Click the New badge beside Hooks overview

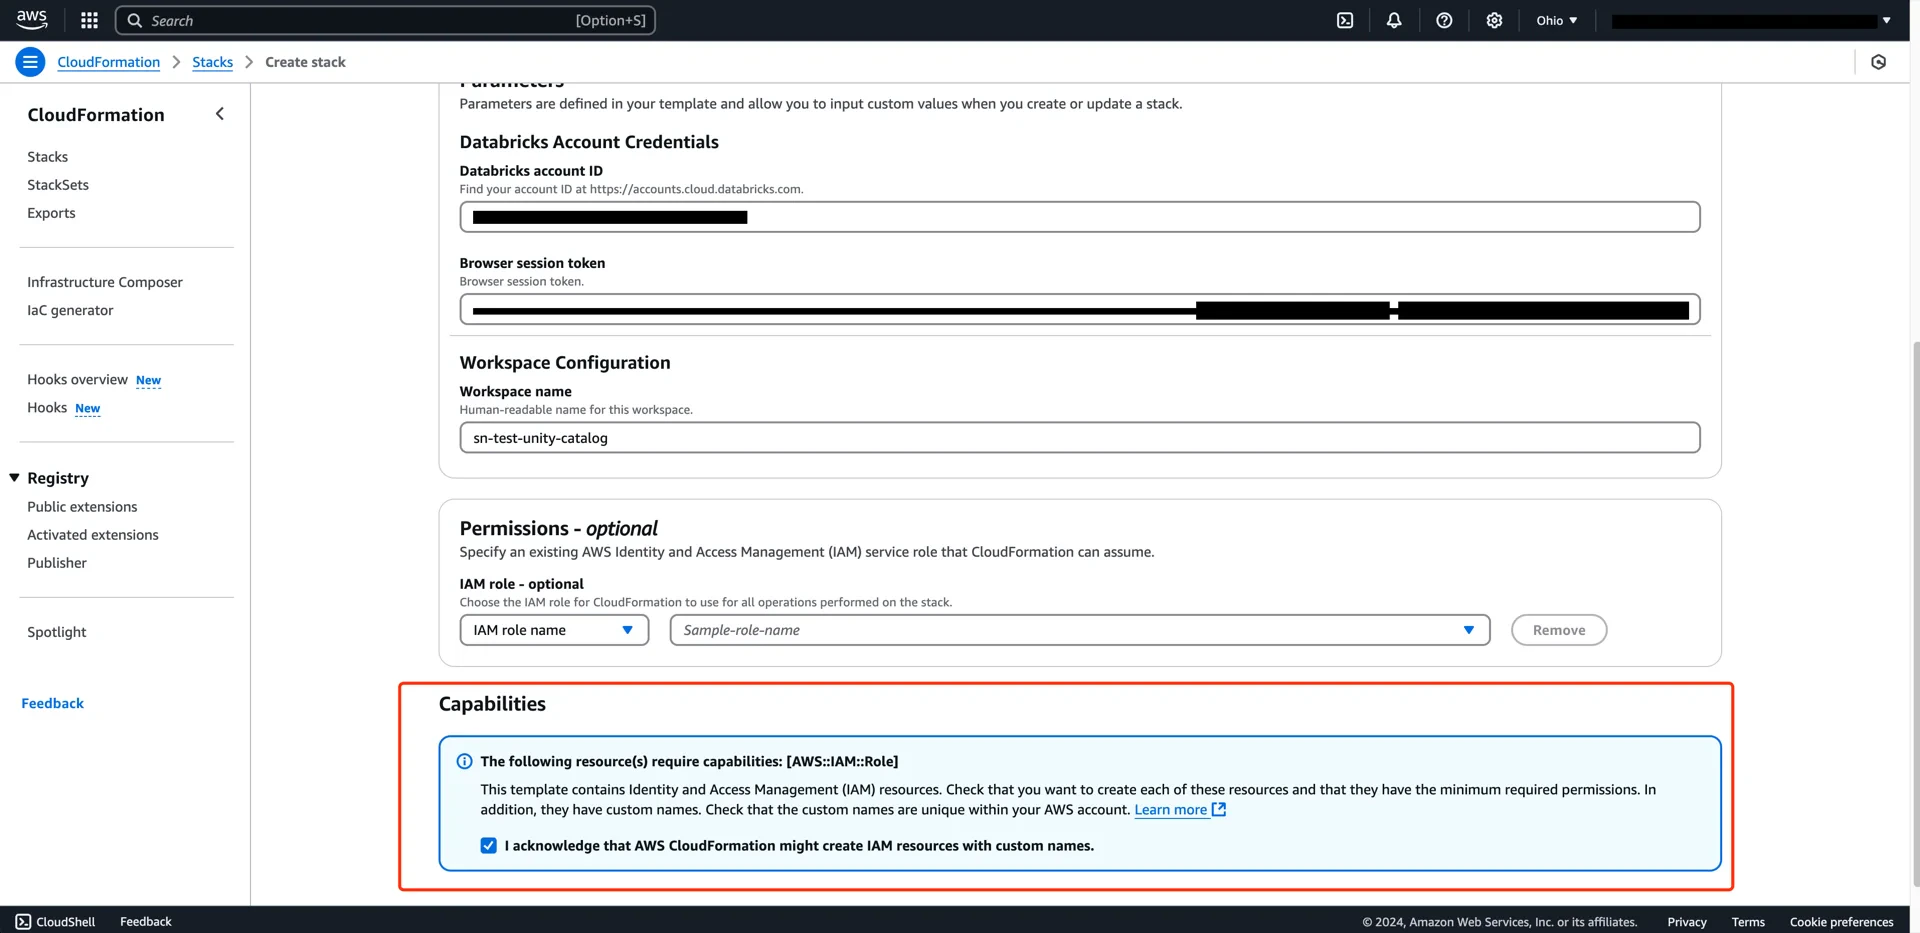[x=148, y=381]
